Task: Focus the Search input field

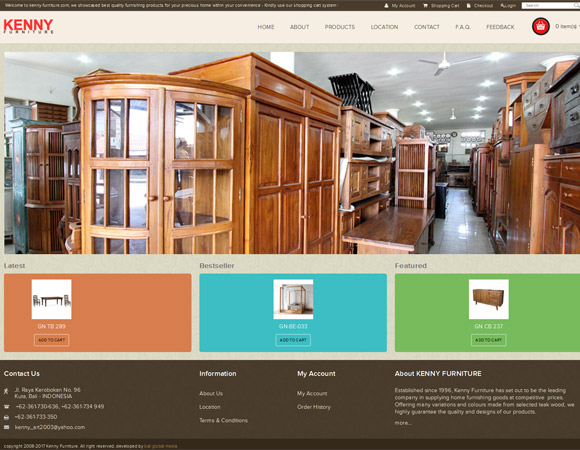Action: click(550, 6)
